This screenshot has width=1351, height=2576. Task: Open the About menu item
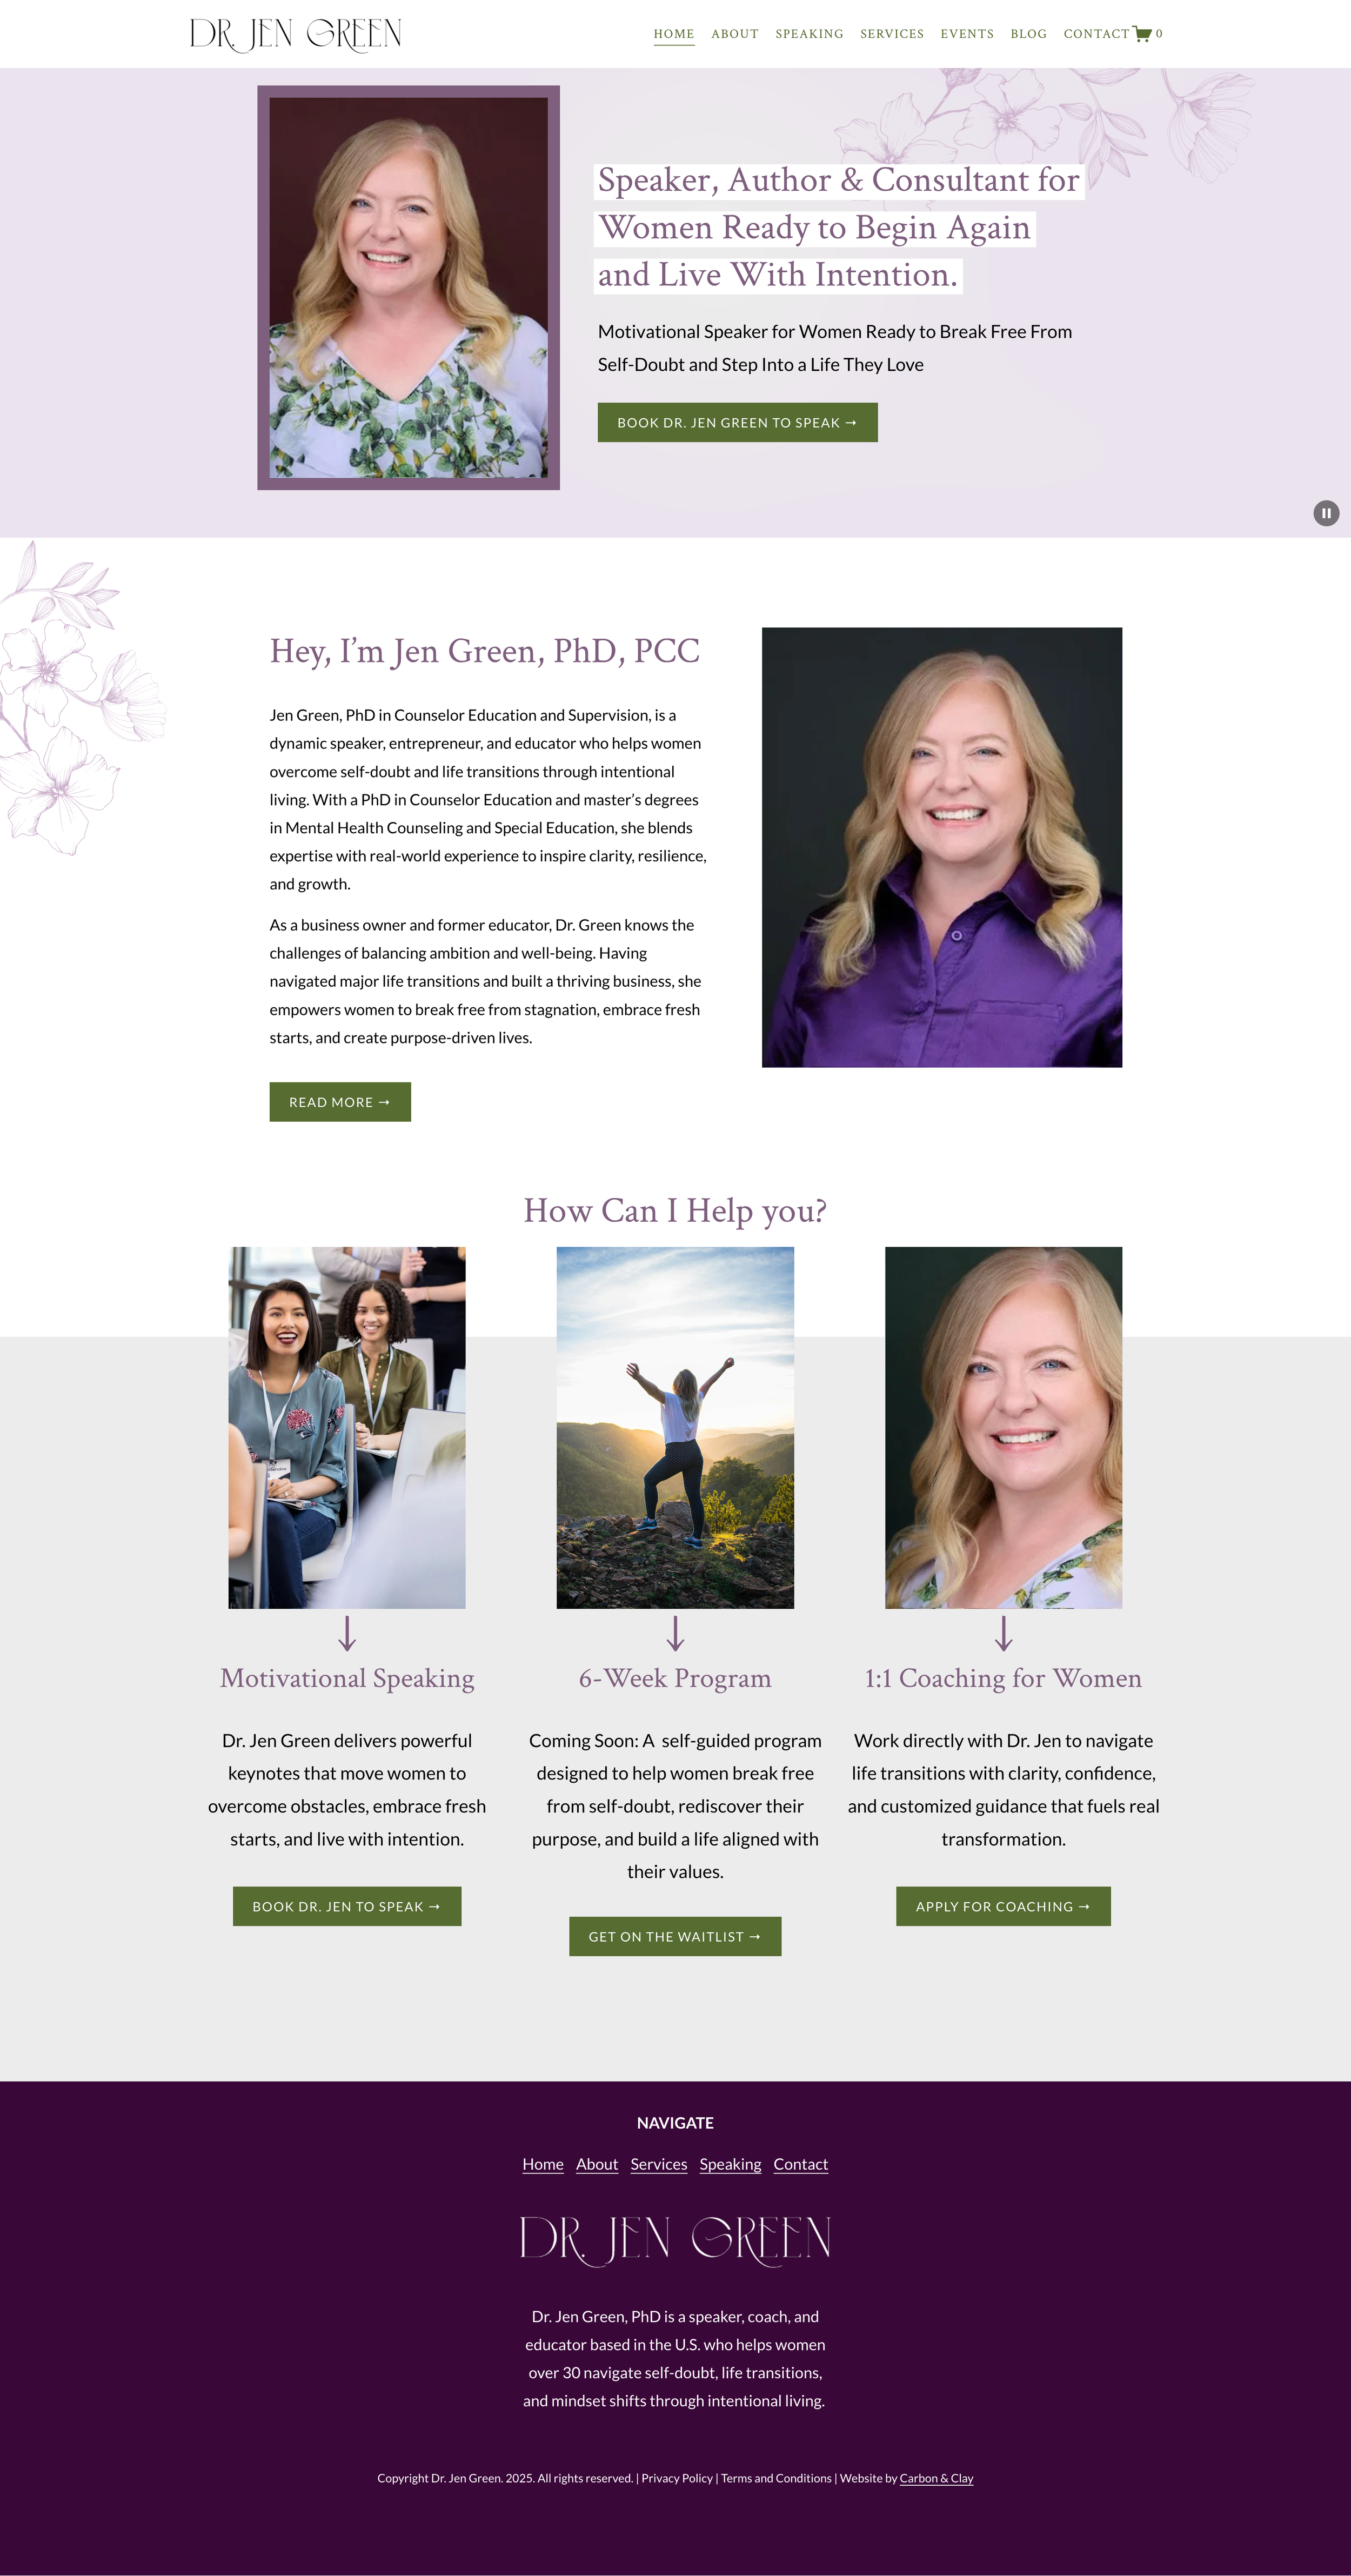(735, 34)
